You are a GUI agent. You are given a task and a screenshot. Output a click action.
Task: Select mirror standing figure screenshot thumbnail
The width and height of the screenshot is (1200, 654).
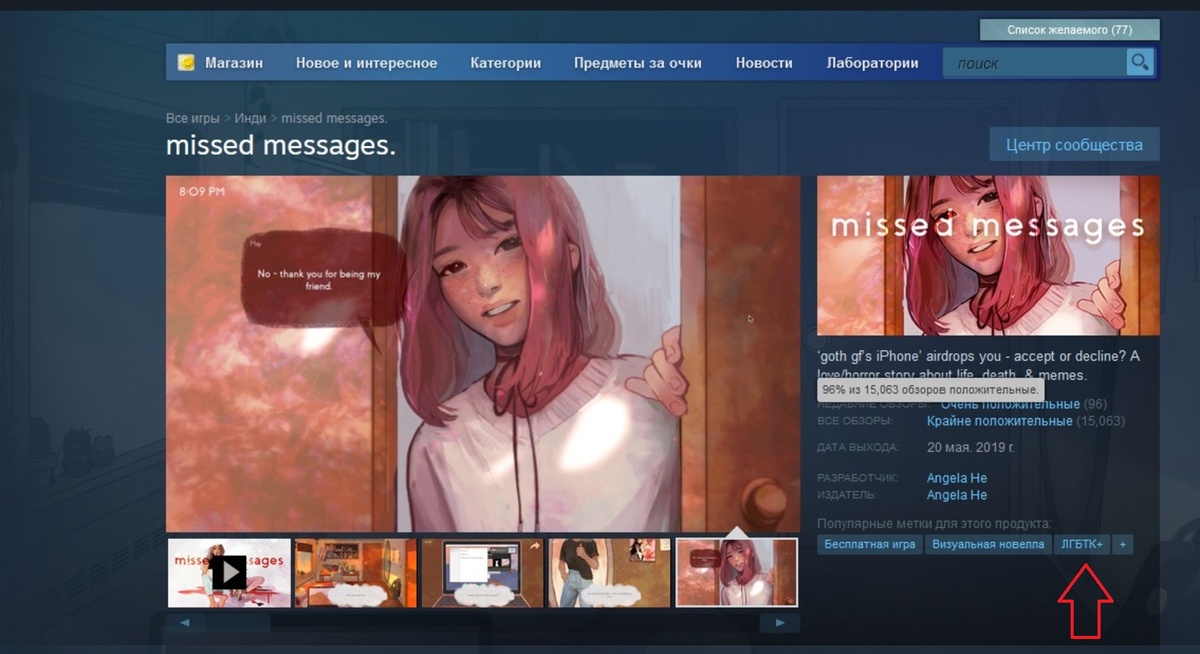(x=610, y=573)
